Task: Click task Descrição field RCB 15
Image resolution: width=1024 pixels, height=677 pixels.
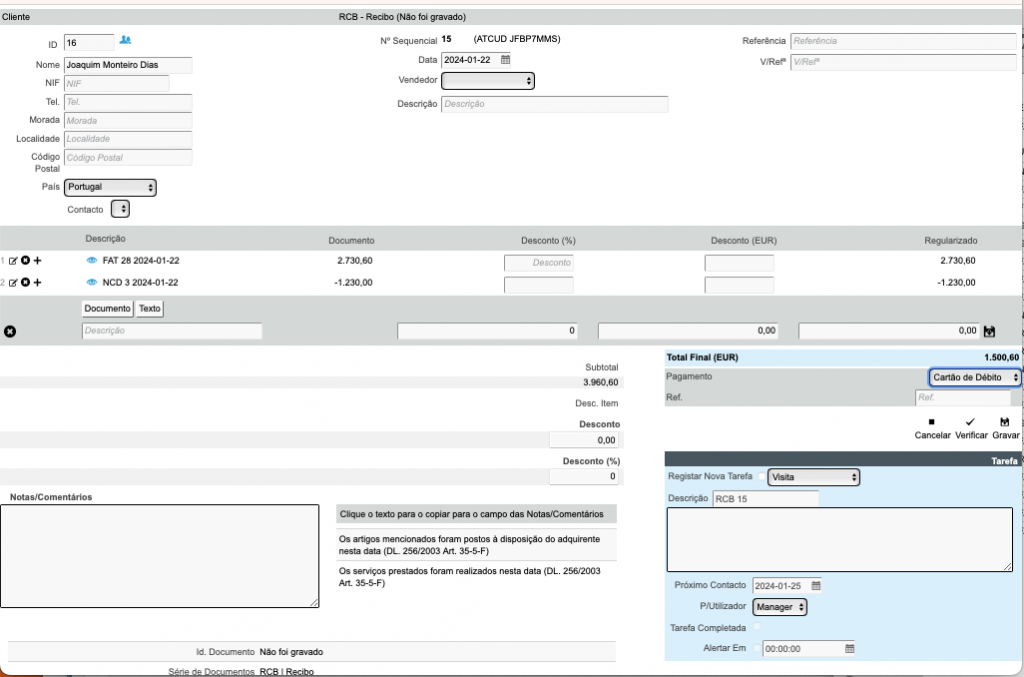Action: point(765,499)
